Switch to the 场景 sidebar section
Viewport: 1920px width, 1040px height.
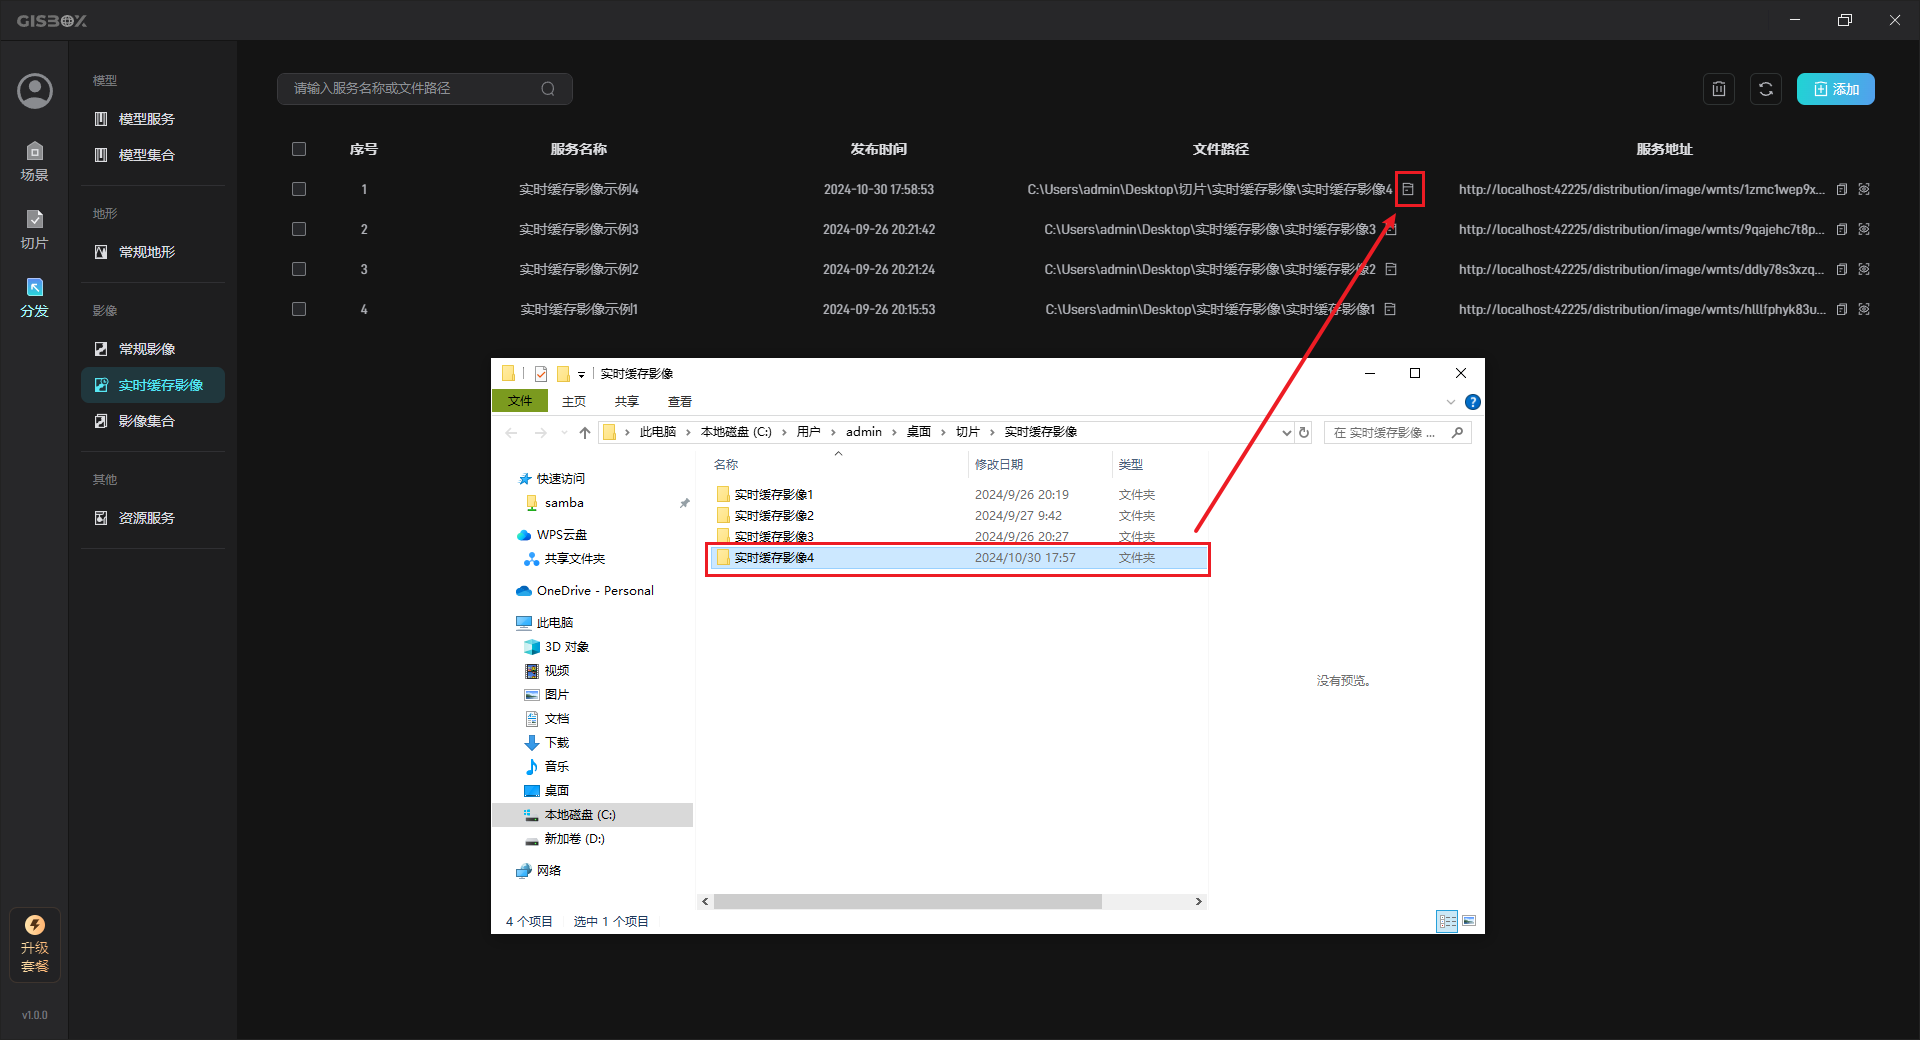[35, 161]
